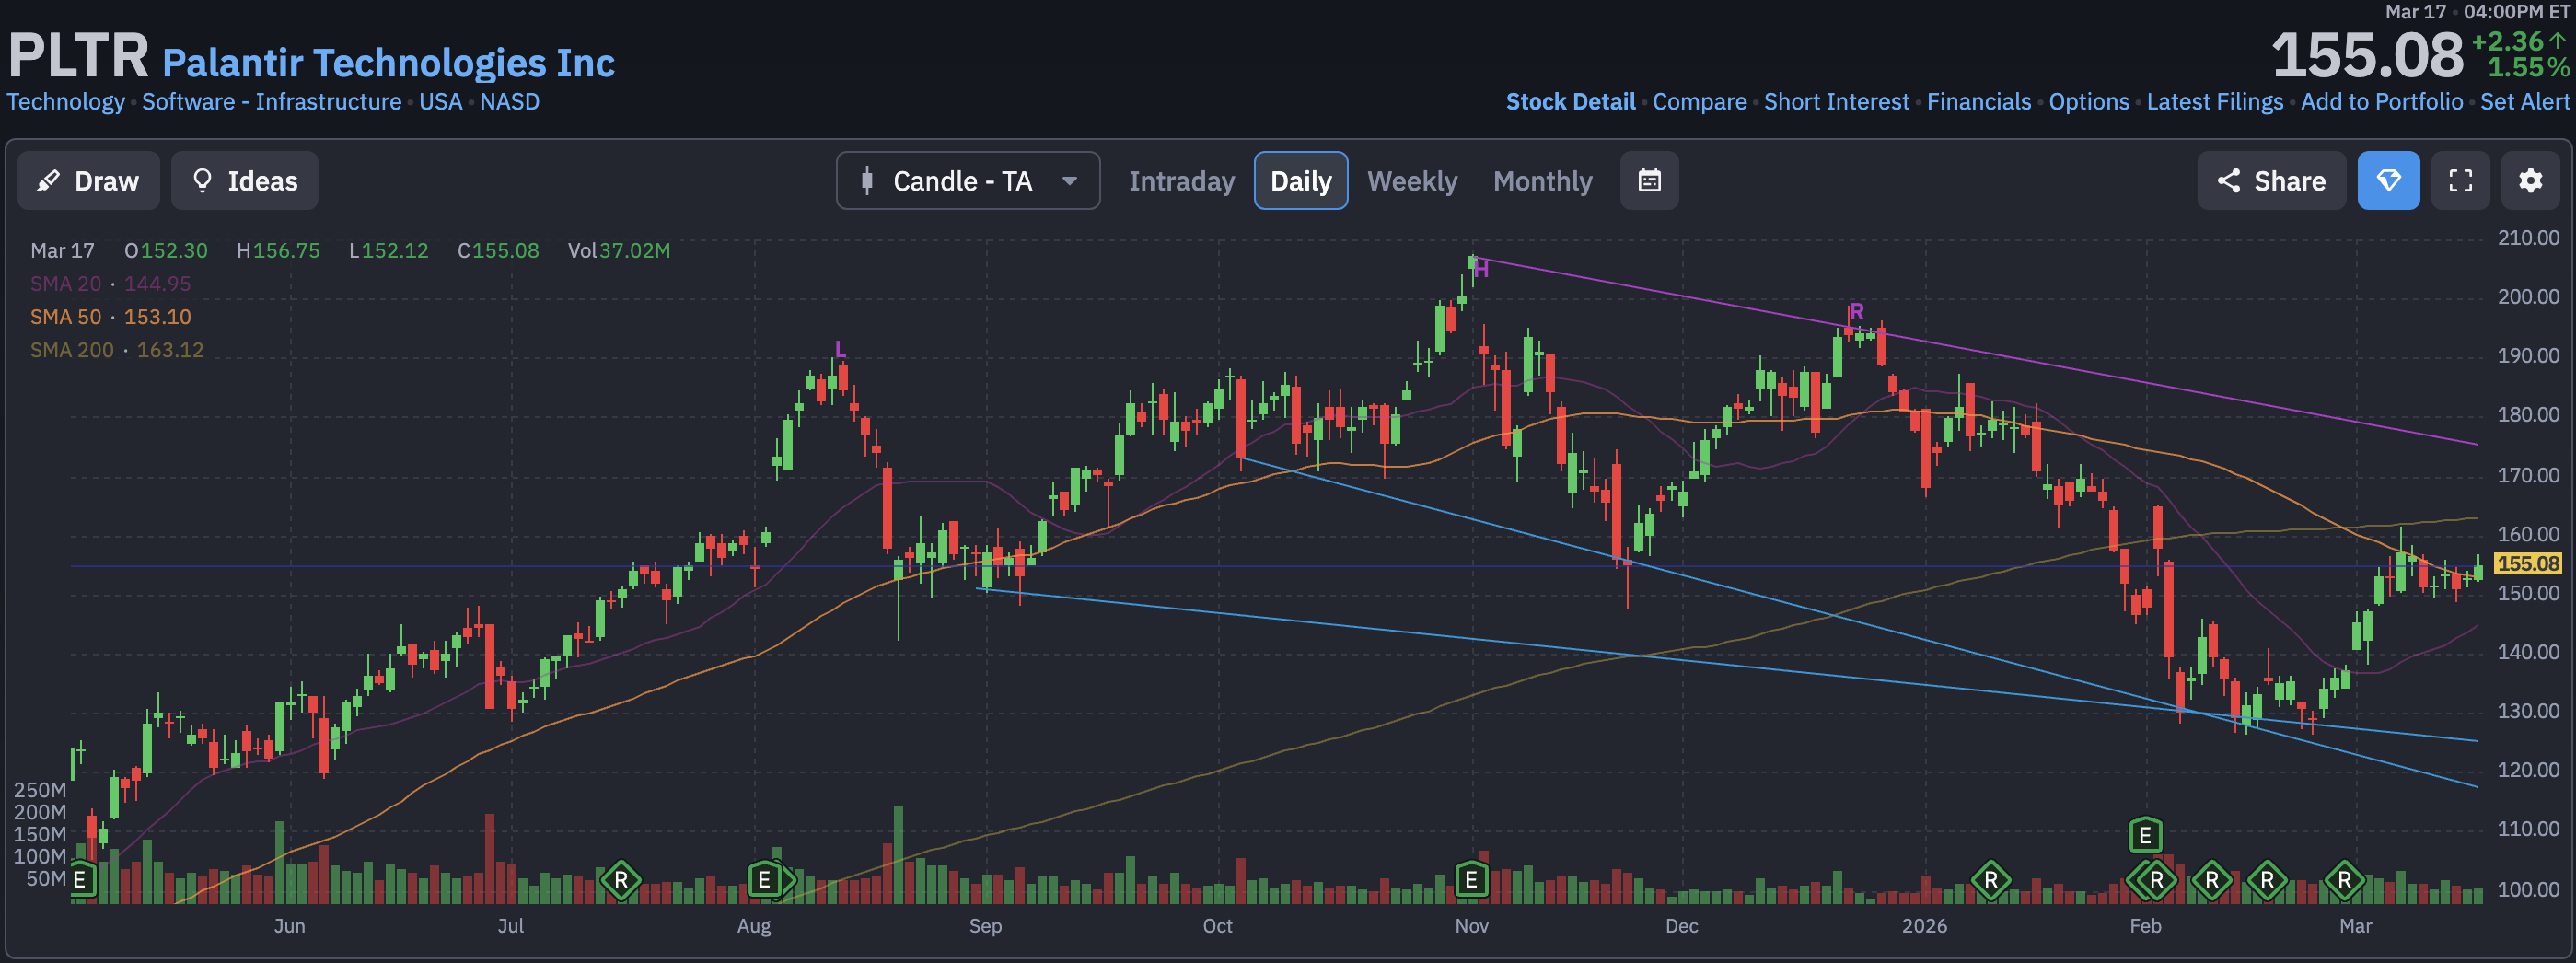The height and width of the screenshot is (963, 2576).
Task: Click the Vol 37.02M readout
Action: click(x=619, y=251)
